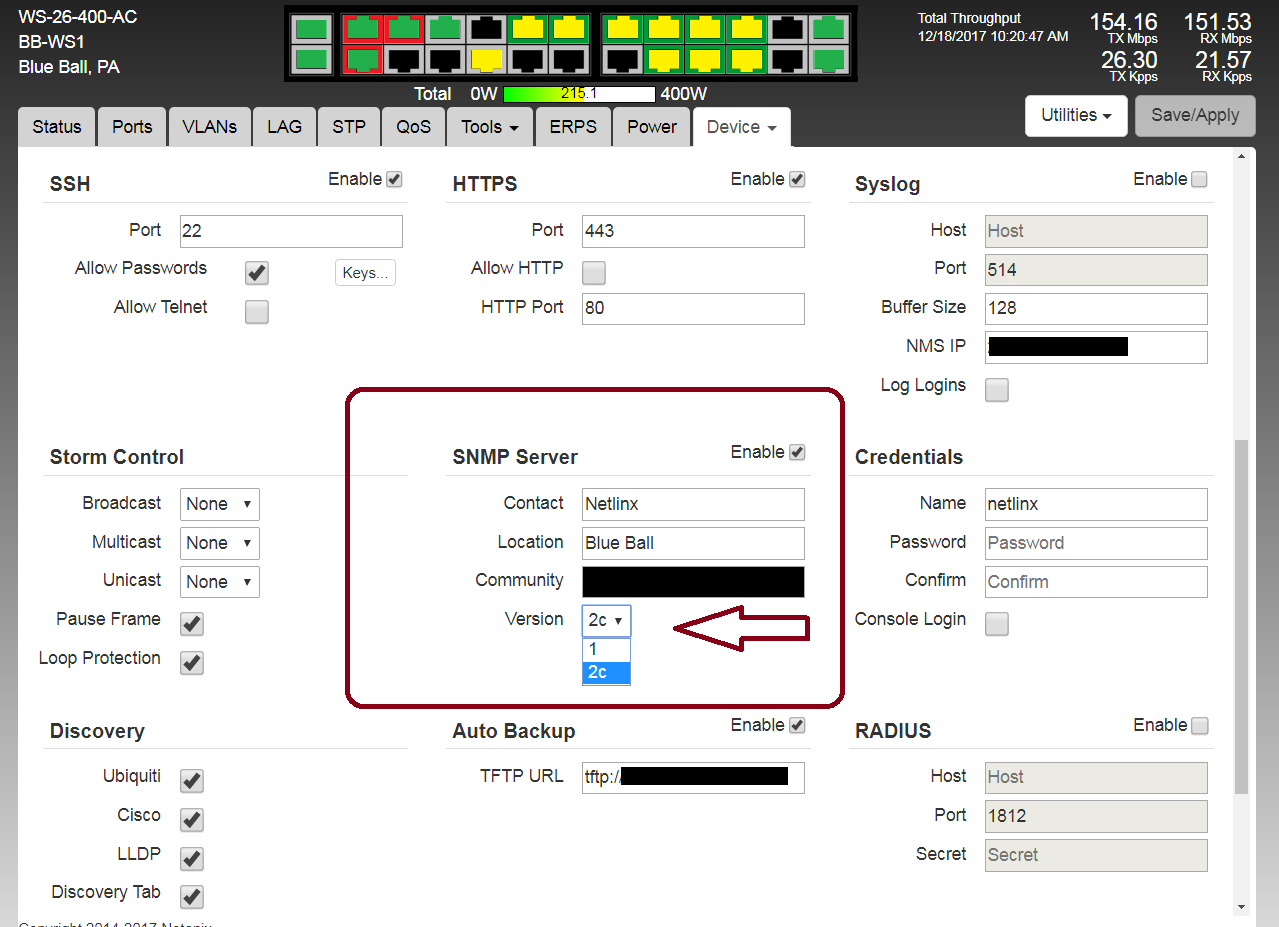This screenshot has width=1279, height=927.
Task: Select the first red-bordered port in top row
Action: pos(362,28)
